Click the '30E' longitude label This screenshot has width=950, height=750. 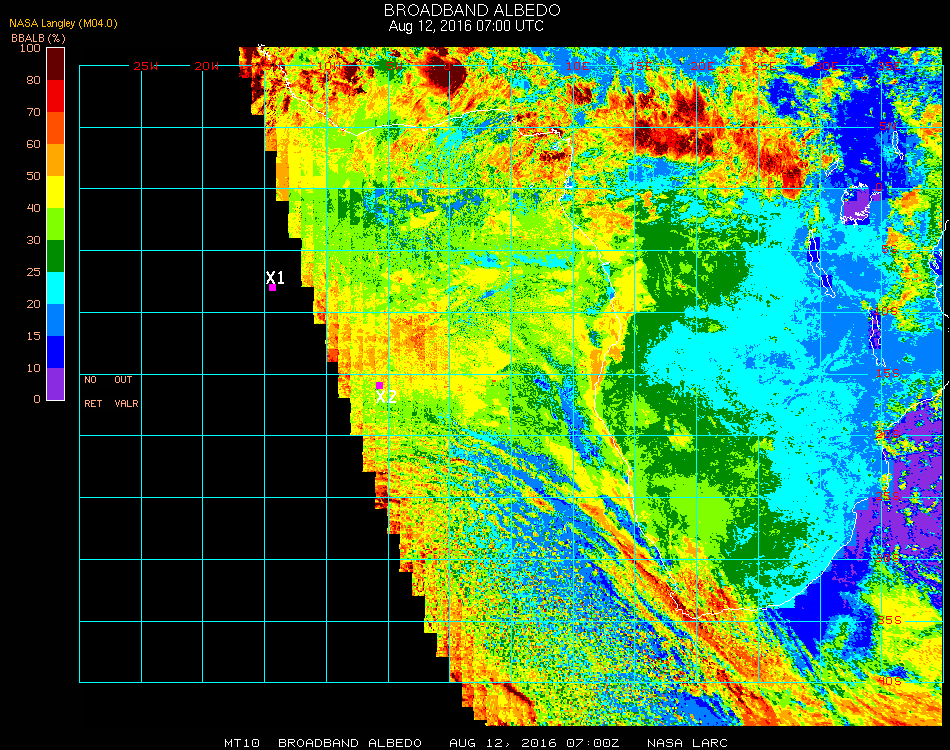826,66
